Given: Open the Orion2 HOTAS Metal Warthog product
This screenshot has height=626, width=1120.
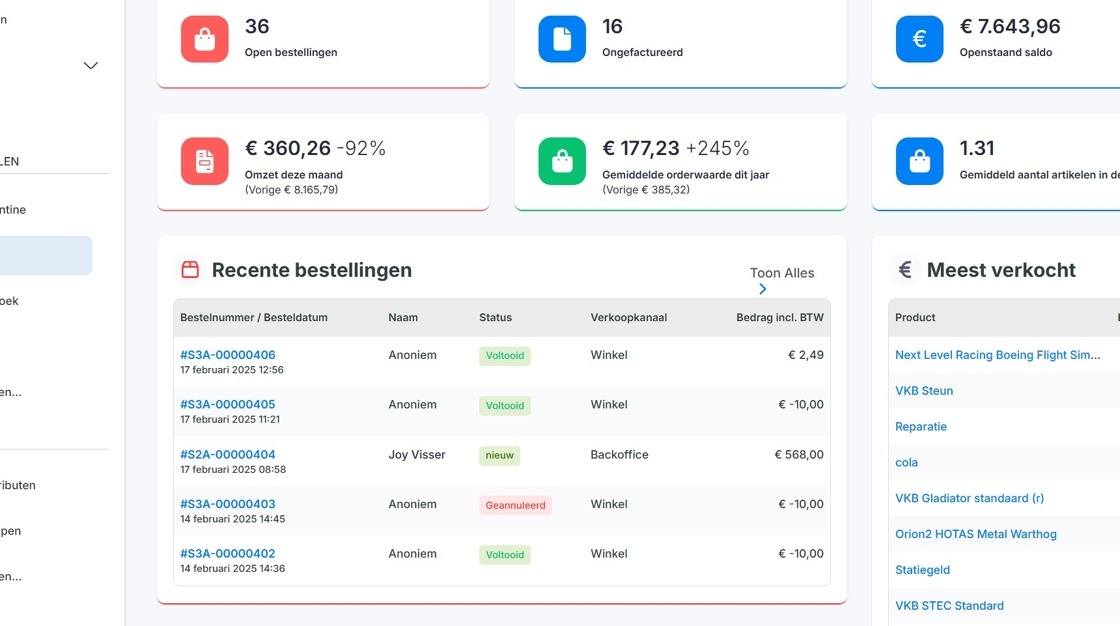Looking at the screenshot, I should [x=976, y=534].
